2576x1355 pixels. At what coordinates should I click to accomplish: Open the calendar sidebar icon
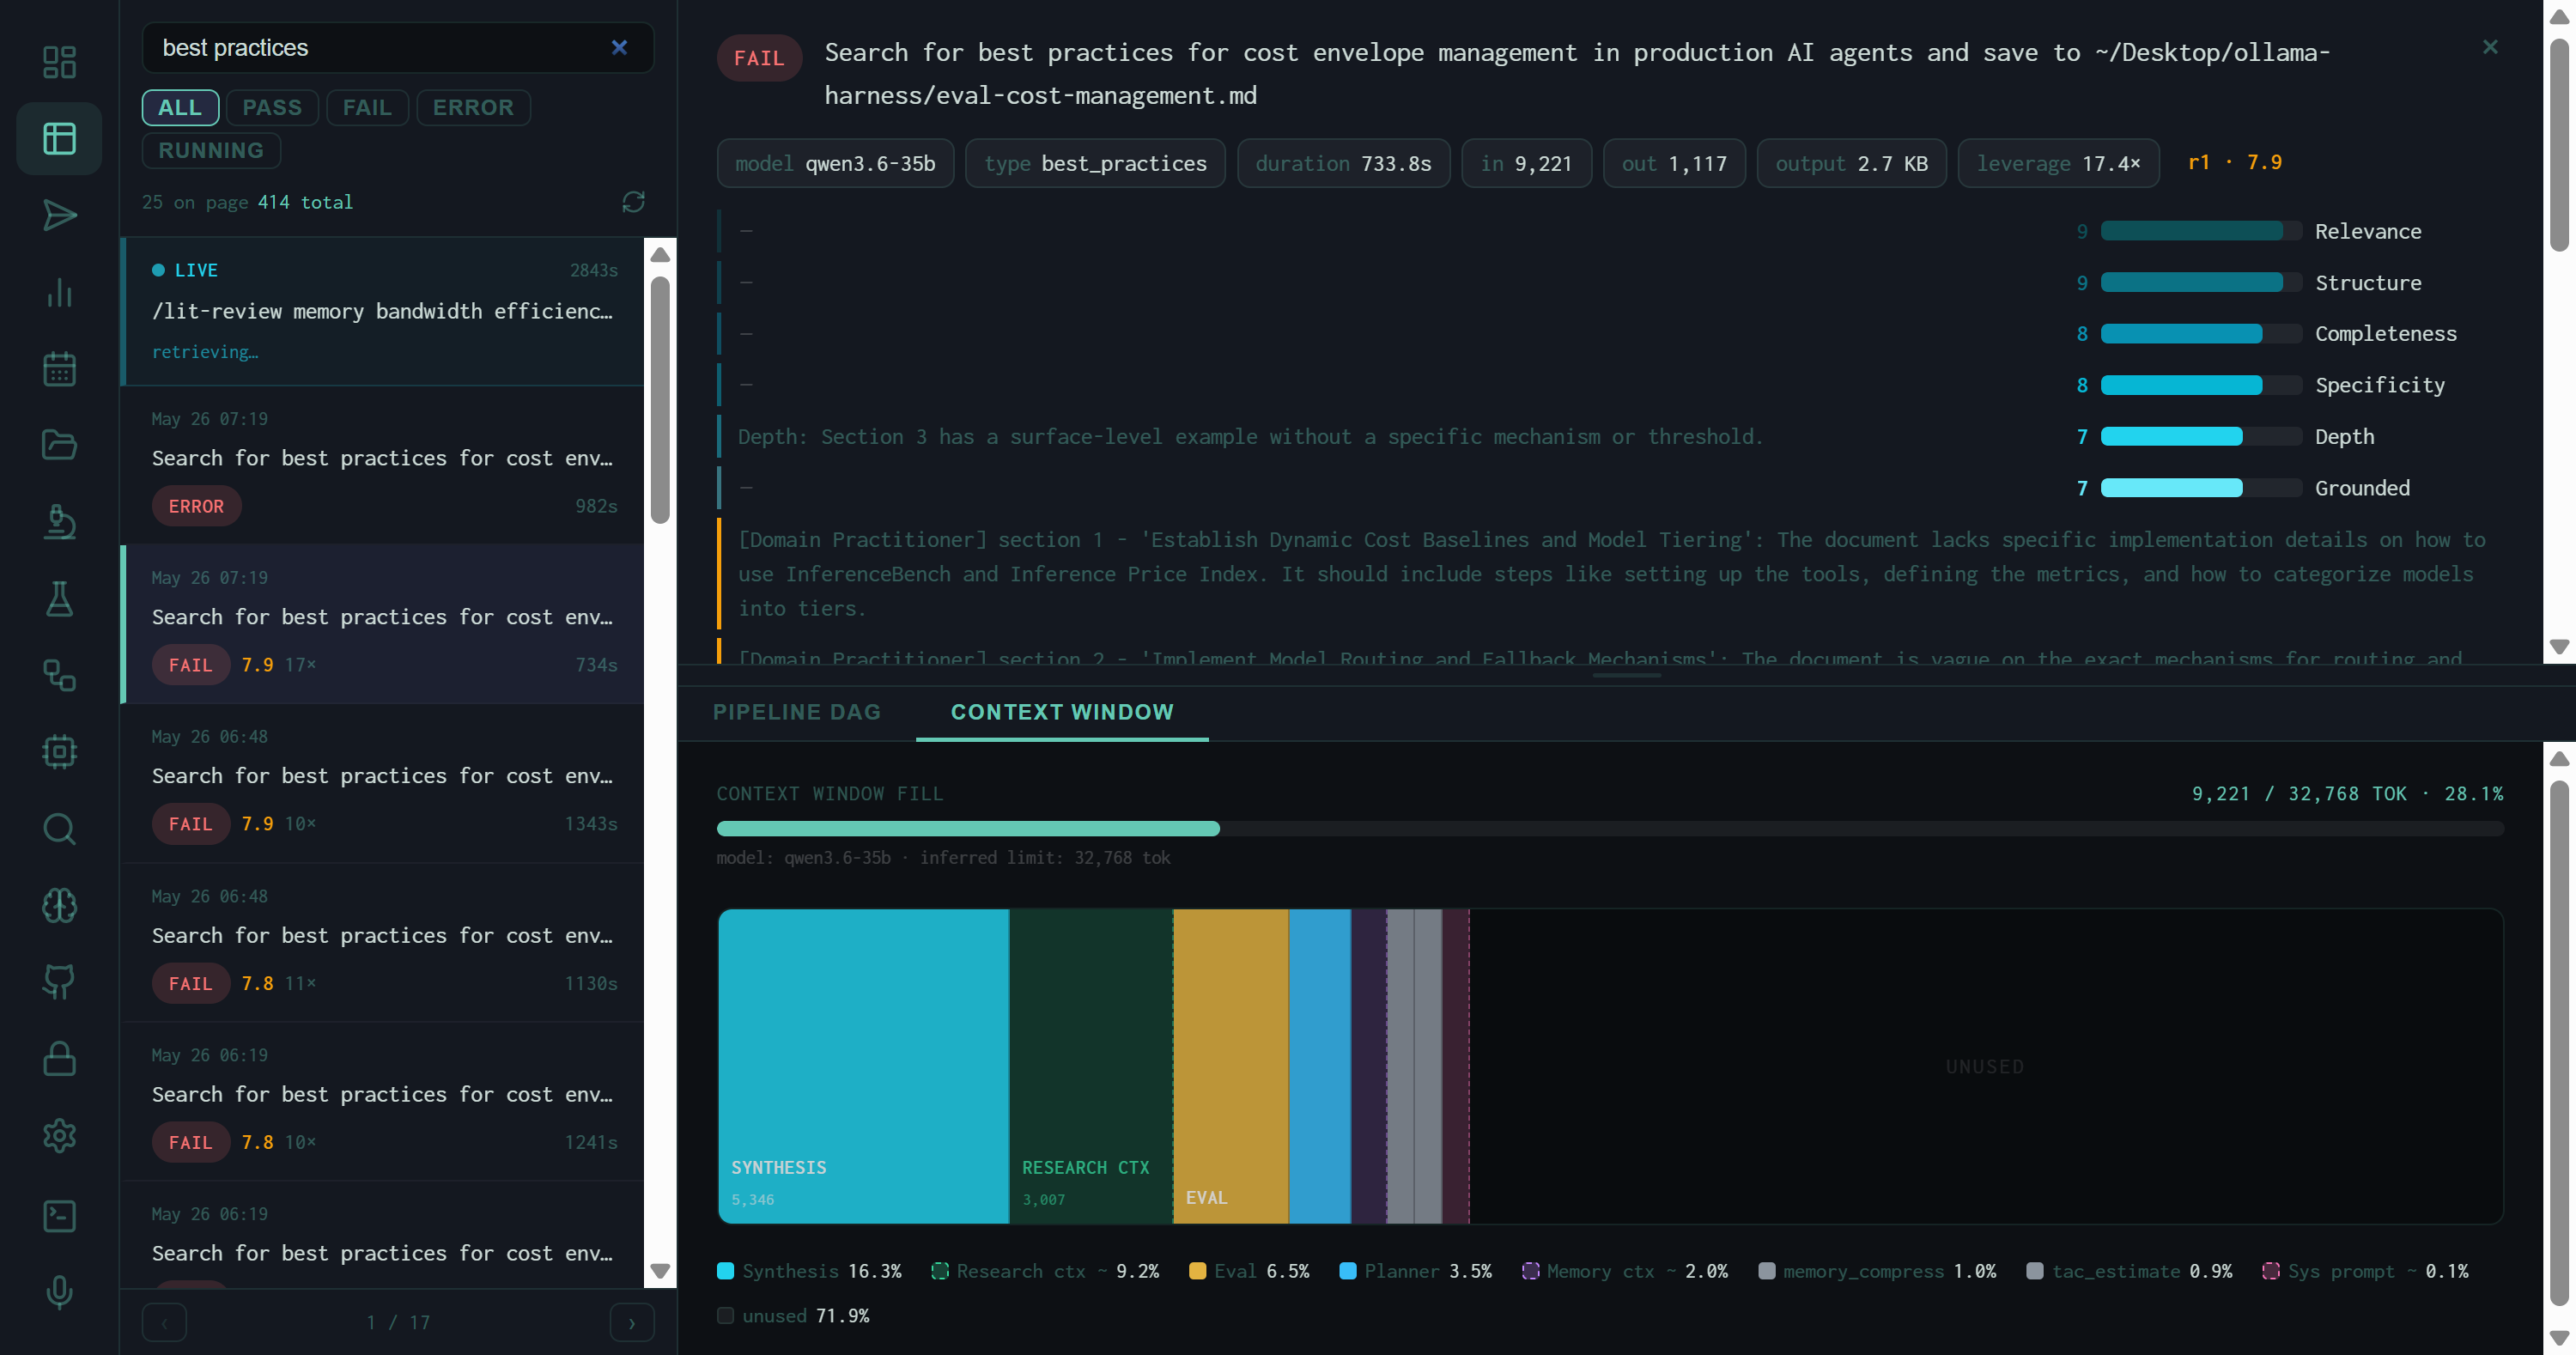[x=59, y=368]
